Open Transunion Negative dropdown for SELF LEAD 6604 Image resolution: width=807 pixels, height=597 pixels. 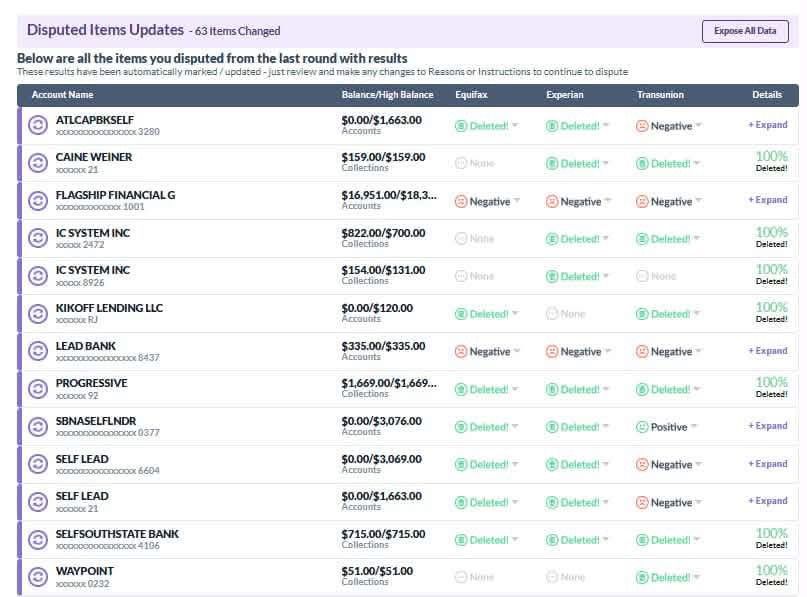(669, 465)
